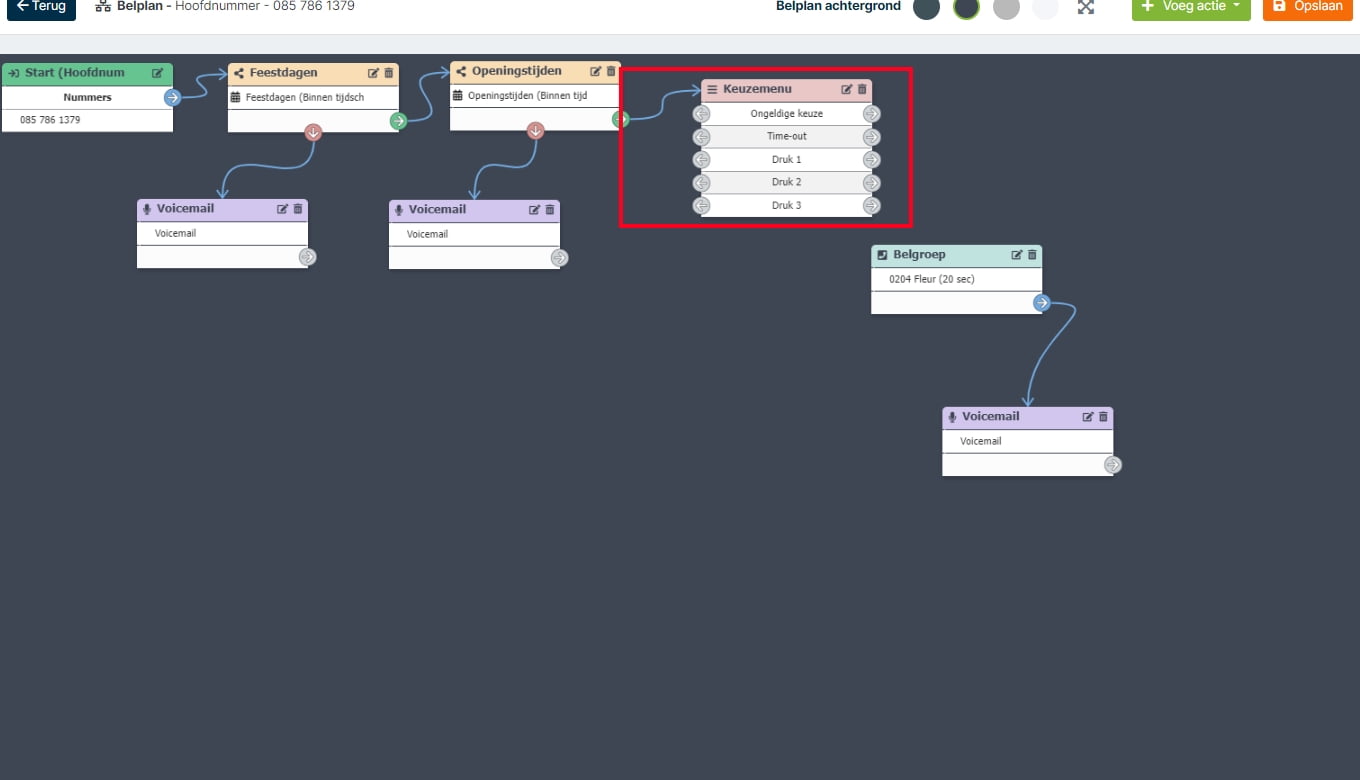1360x780 pixels.
Task: Delete the Keuzemenu node
Action: tap(862, 89)
